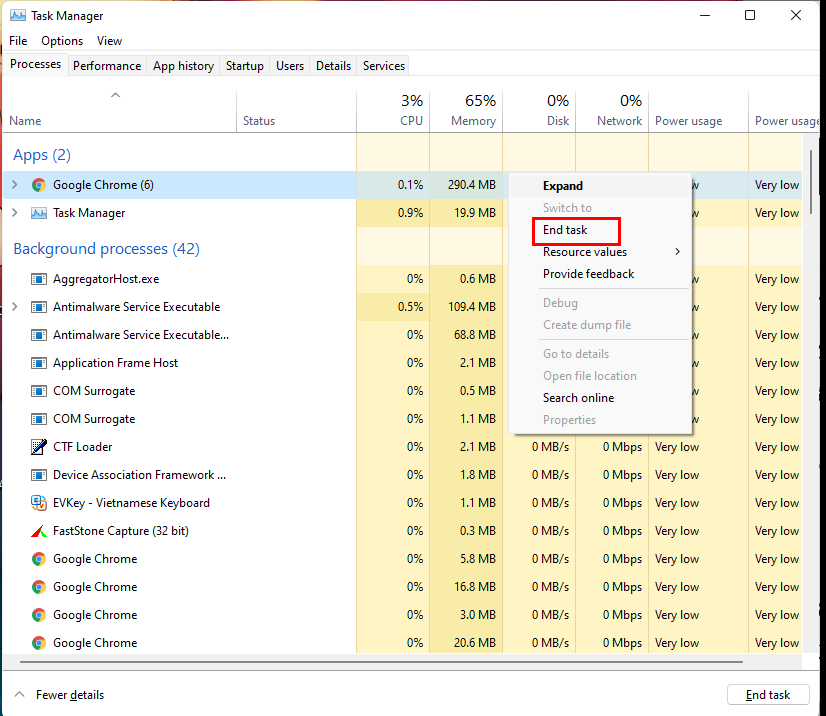Click the Chrome icon with 16.8 MB memory

38,587
